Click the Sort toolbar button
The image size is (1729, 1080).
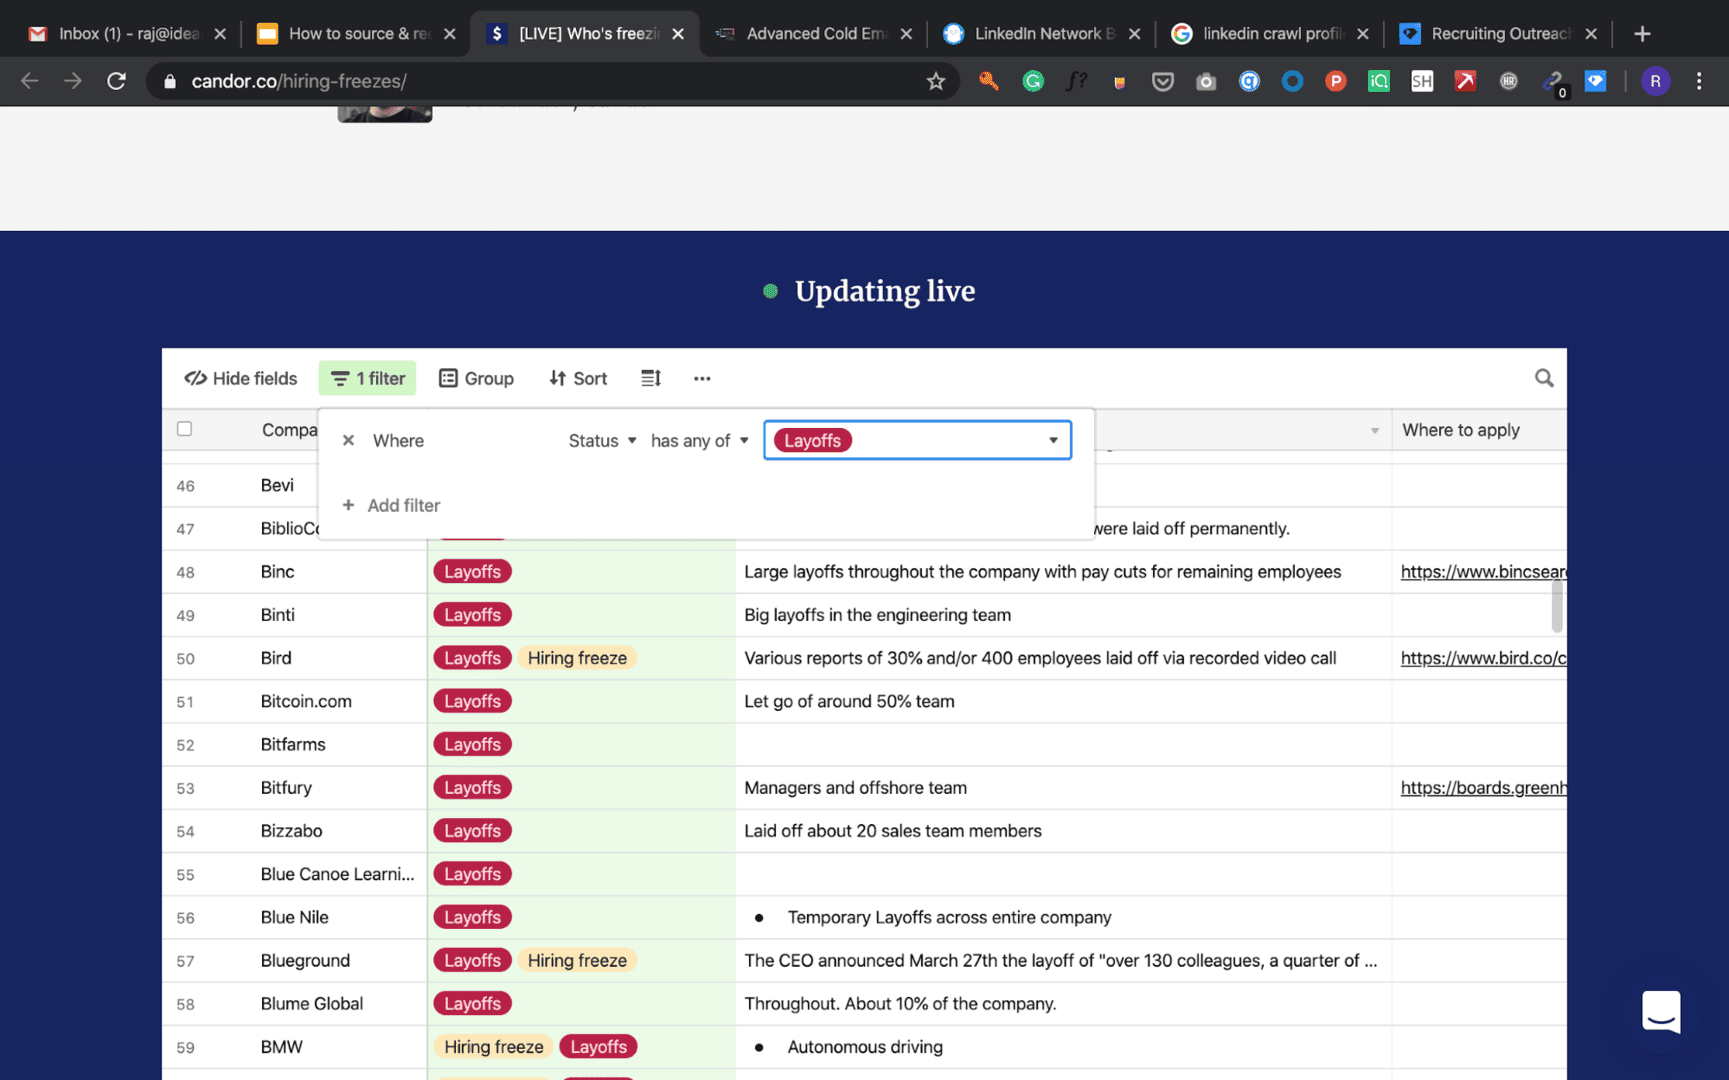tap(578, 378)
